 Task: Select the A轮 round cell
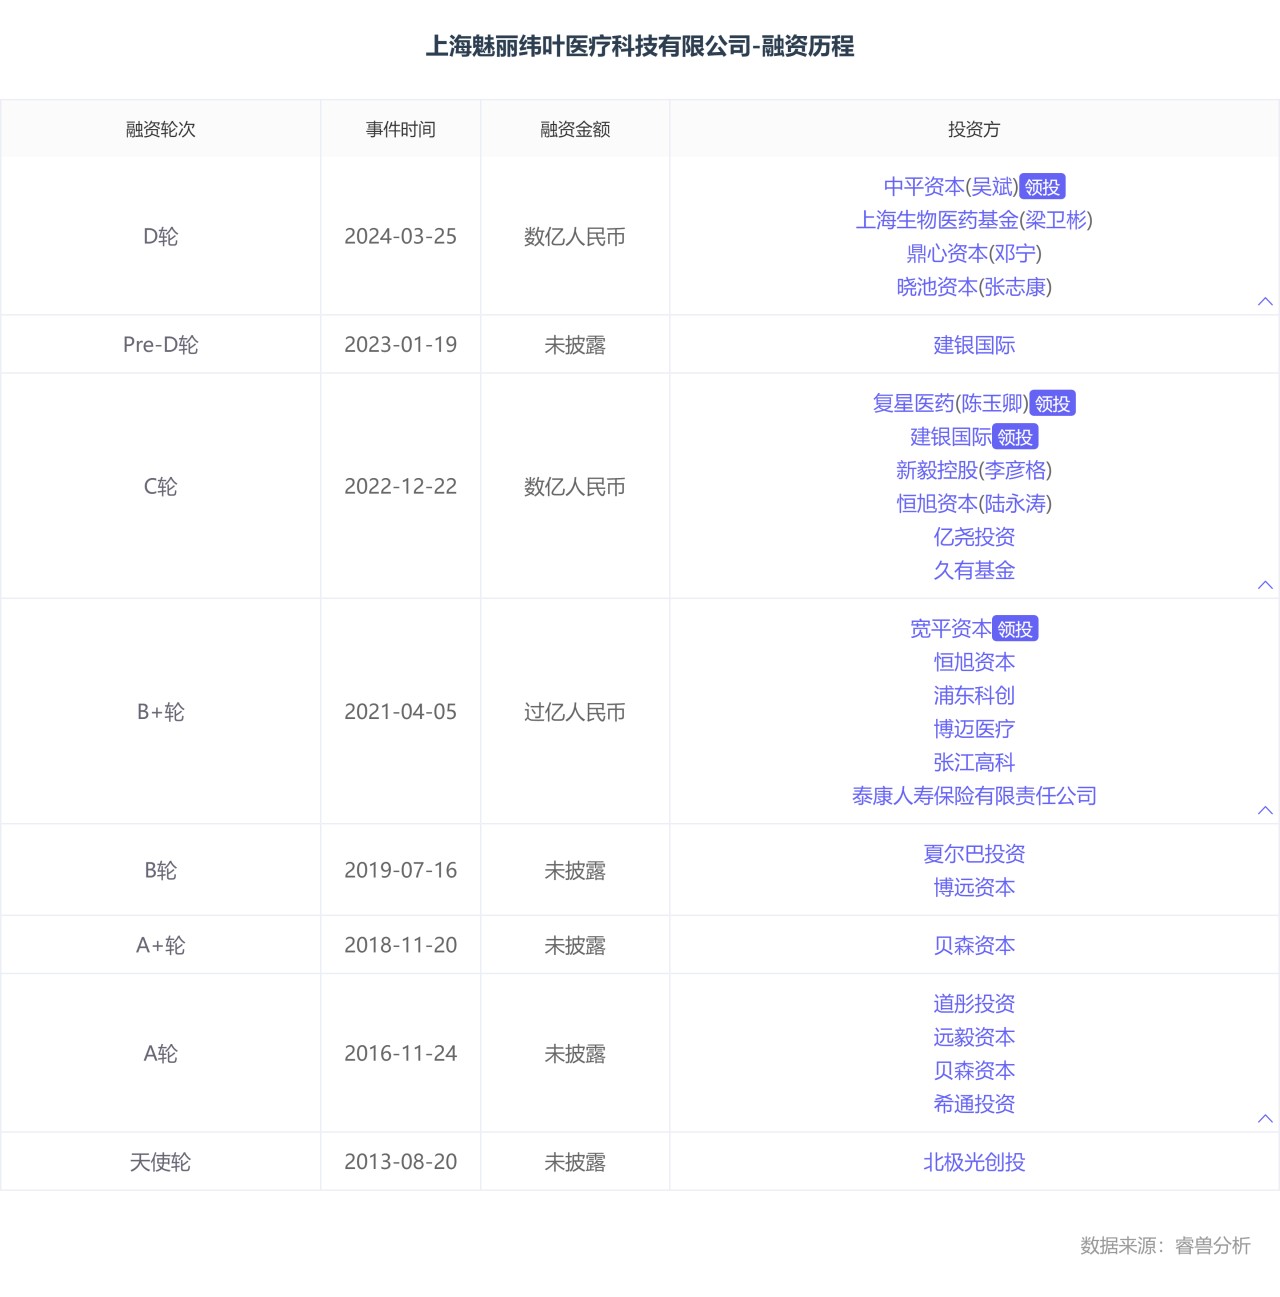pos(160,1054)
